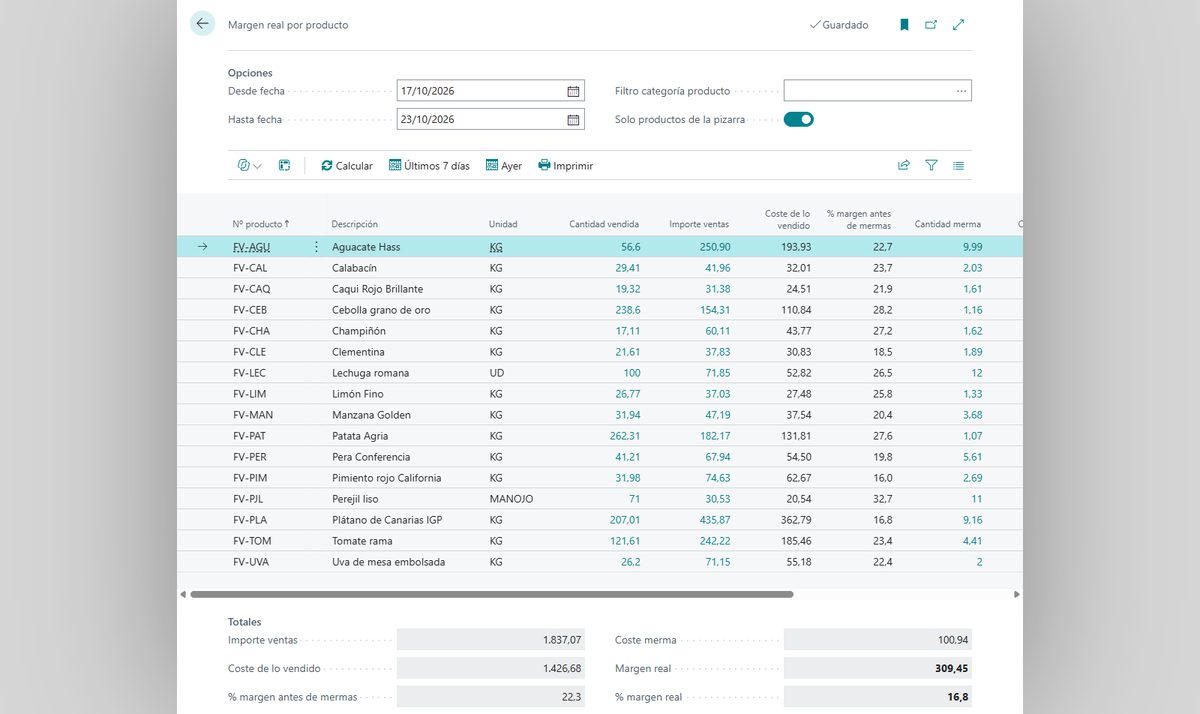Open calendar picker for Hasta fecha

[573, 120]
